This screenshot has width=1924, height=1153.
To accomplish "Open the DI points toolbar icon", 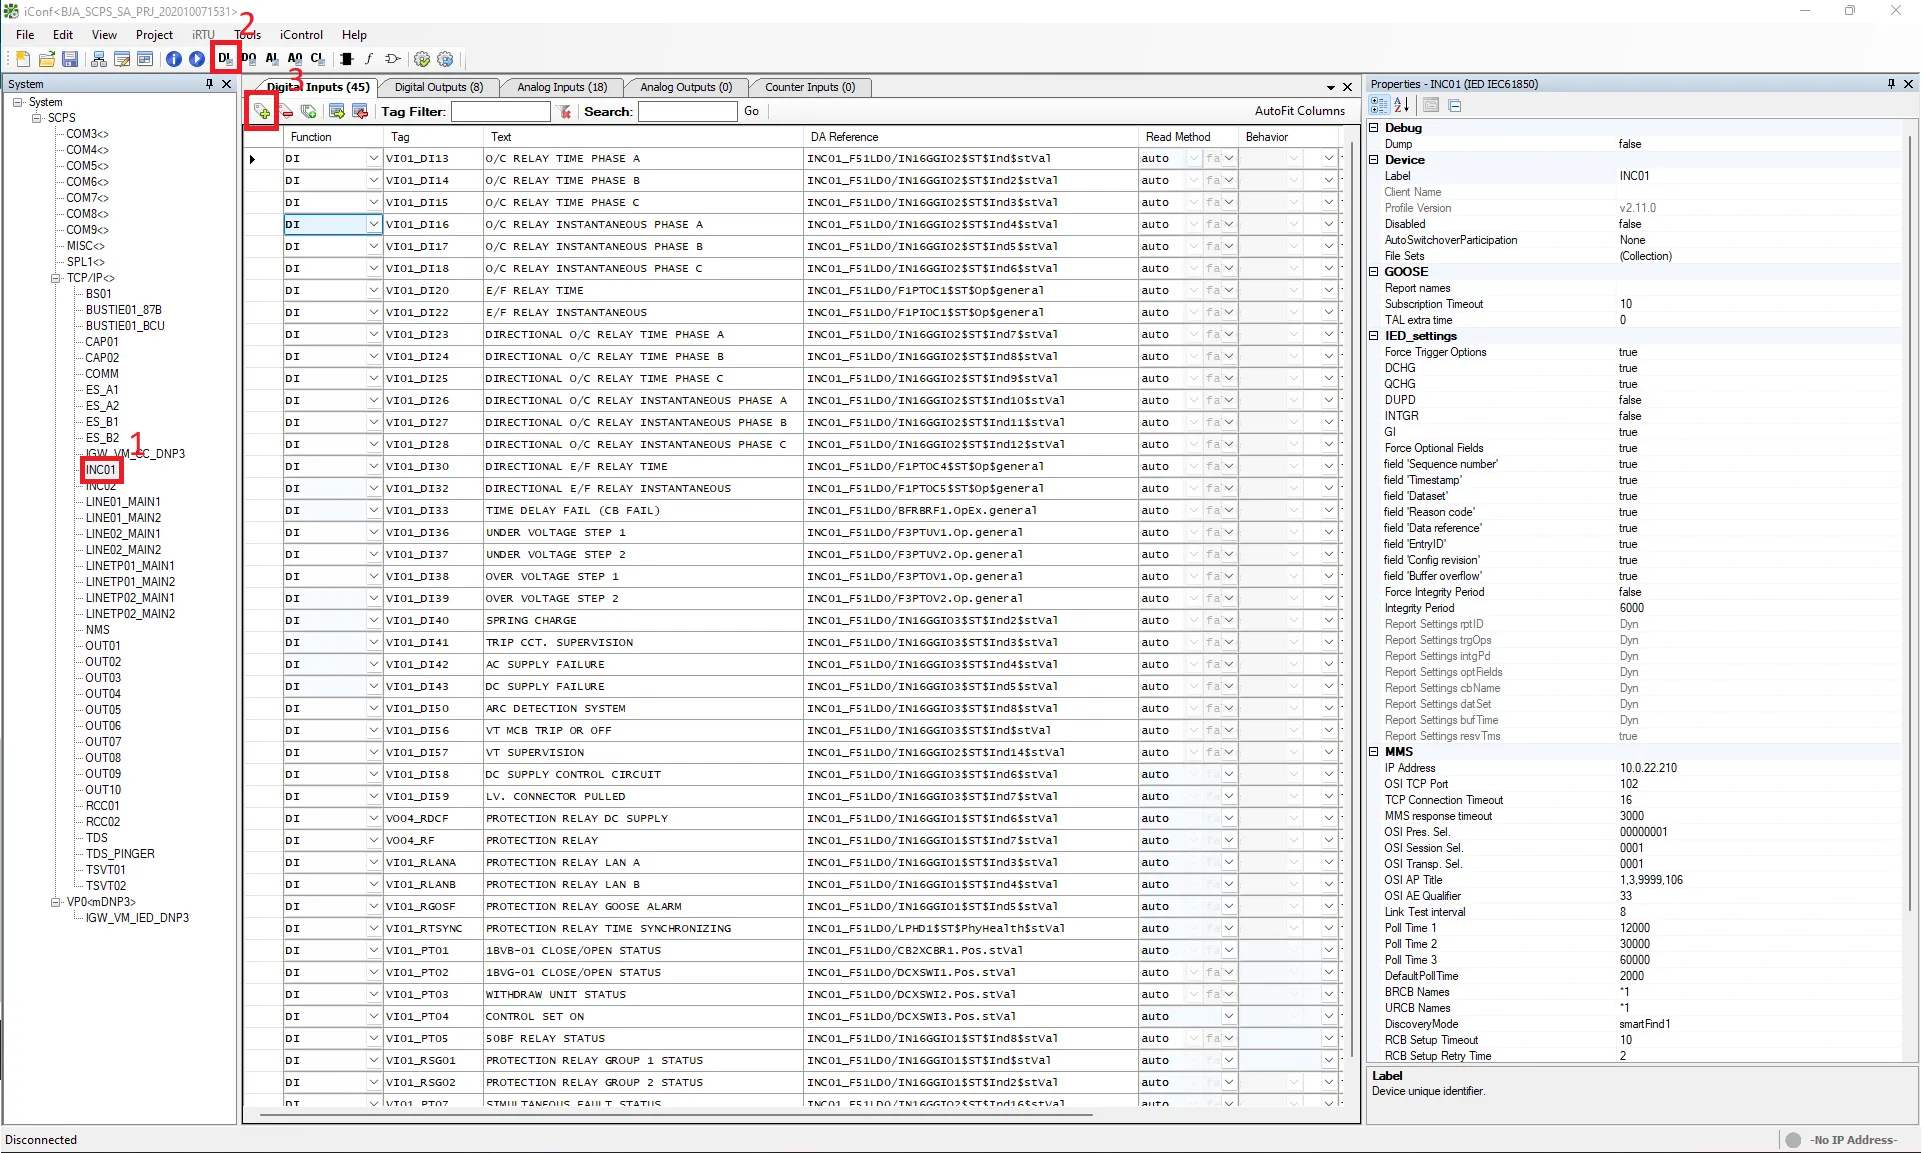I will click(x=225, y=58).
